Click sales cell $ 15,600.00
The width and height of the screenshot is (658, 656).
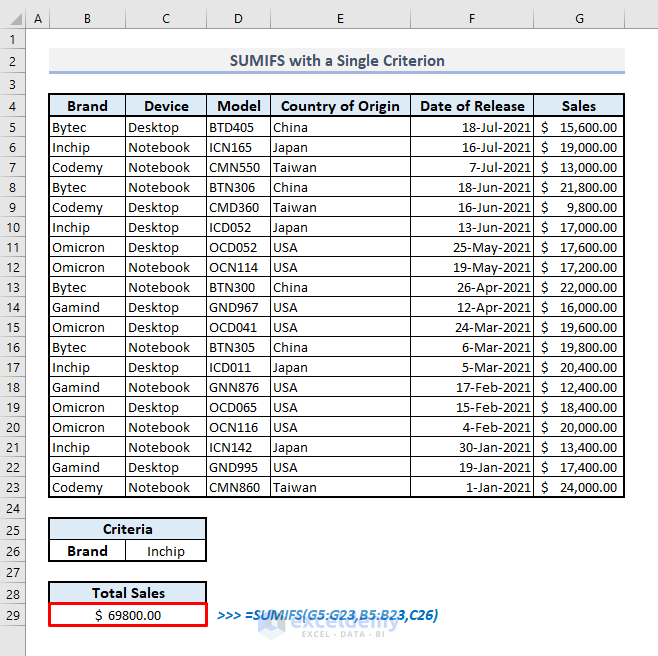click(x=579, y=127)
